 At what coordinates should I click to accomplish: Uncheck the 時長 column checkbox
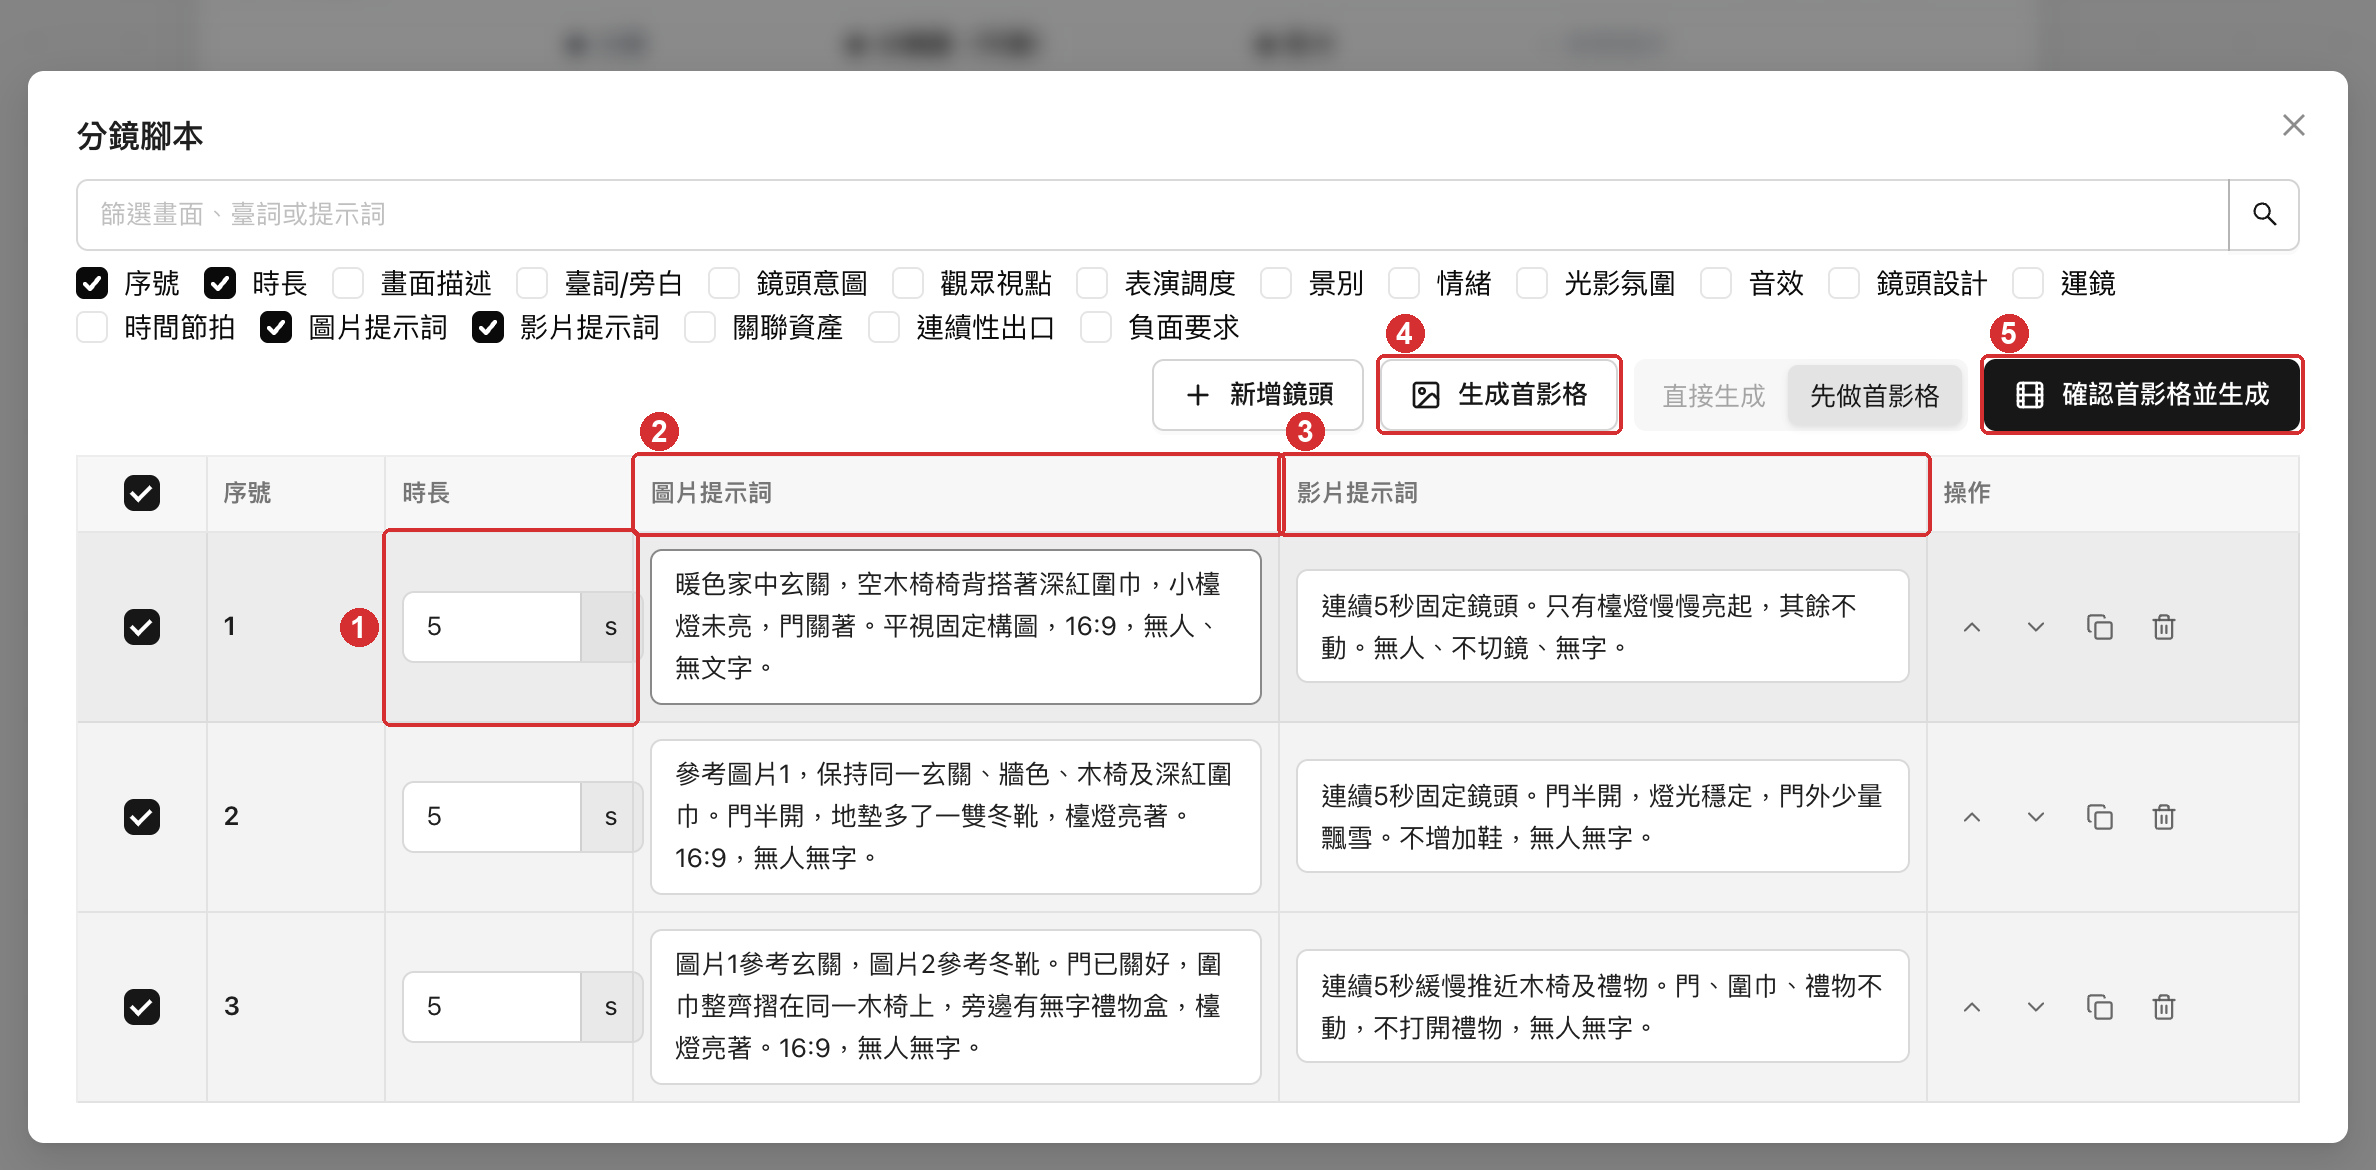[x=220, y=283]
